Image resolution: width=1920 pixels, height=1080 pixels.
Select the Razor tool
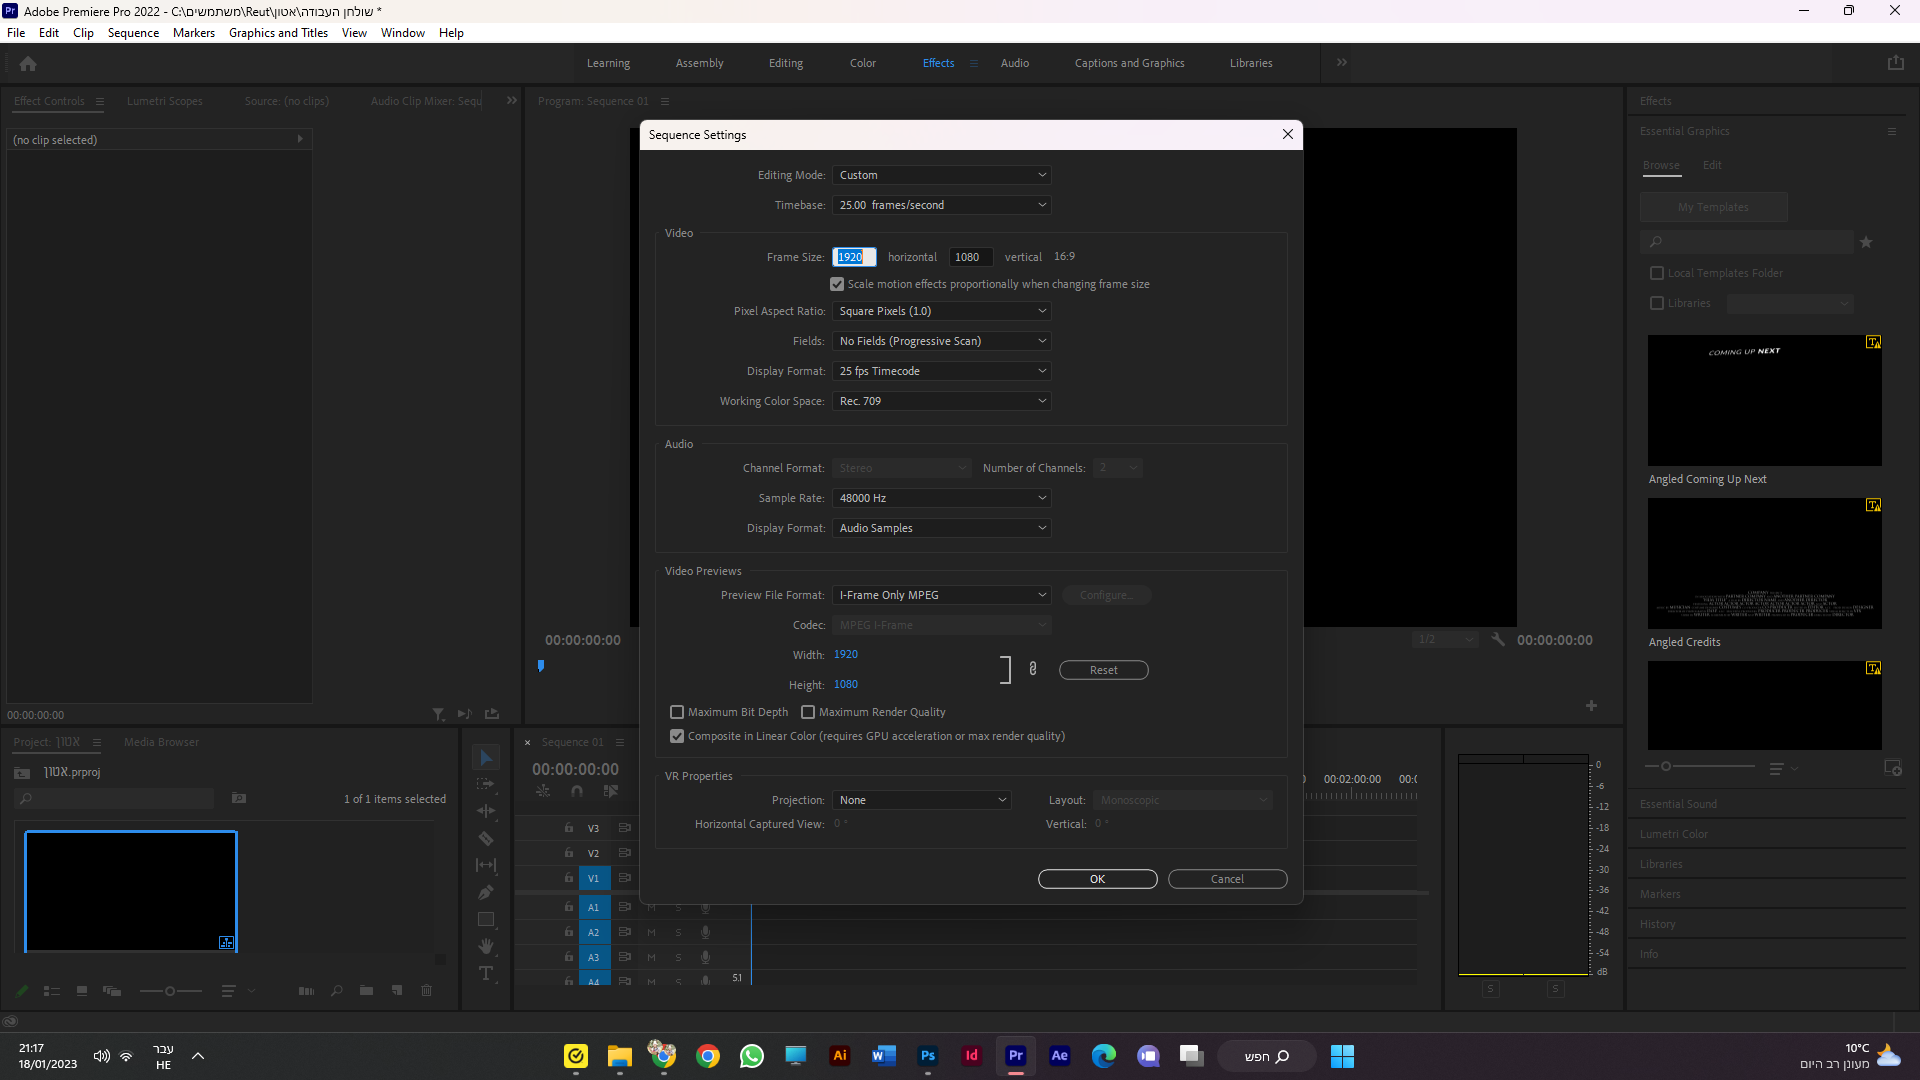[486, 839]
